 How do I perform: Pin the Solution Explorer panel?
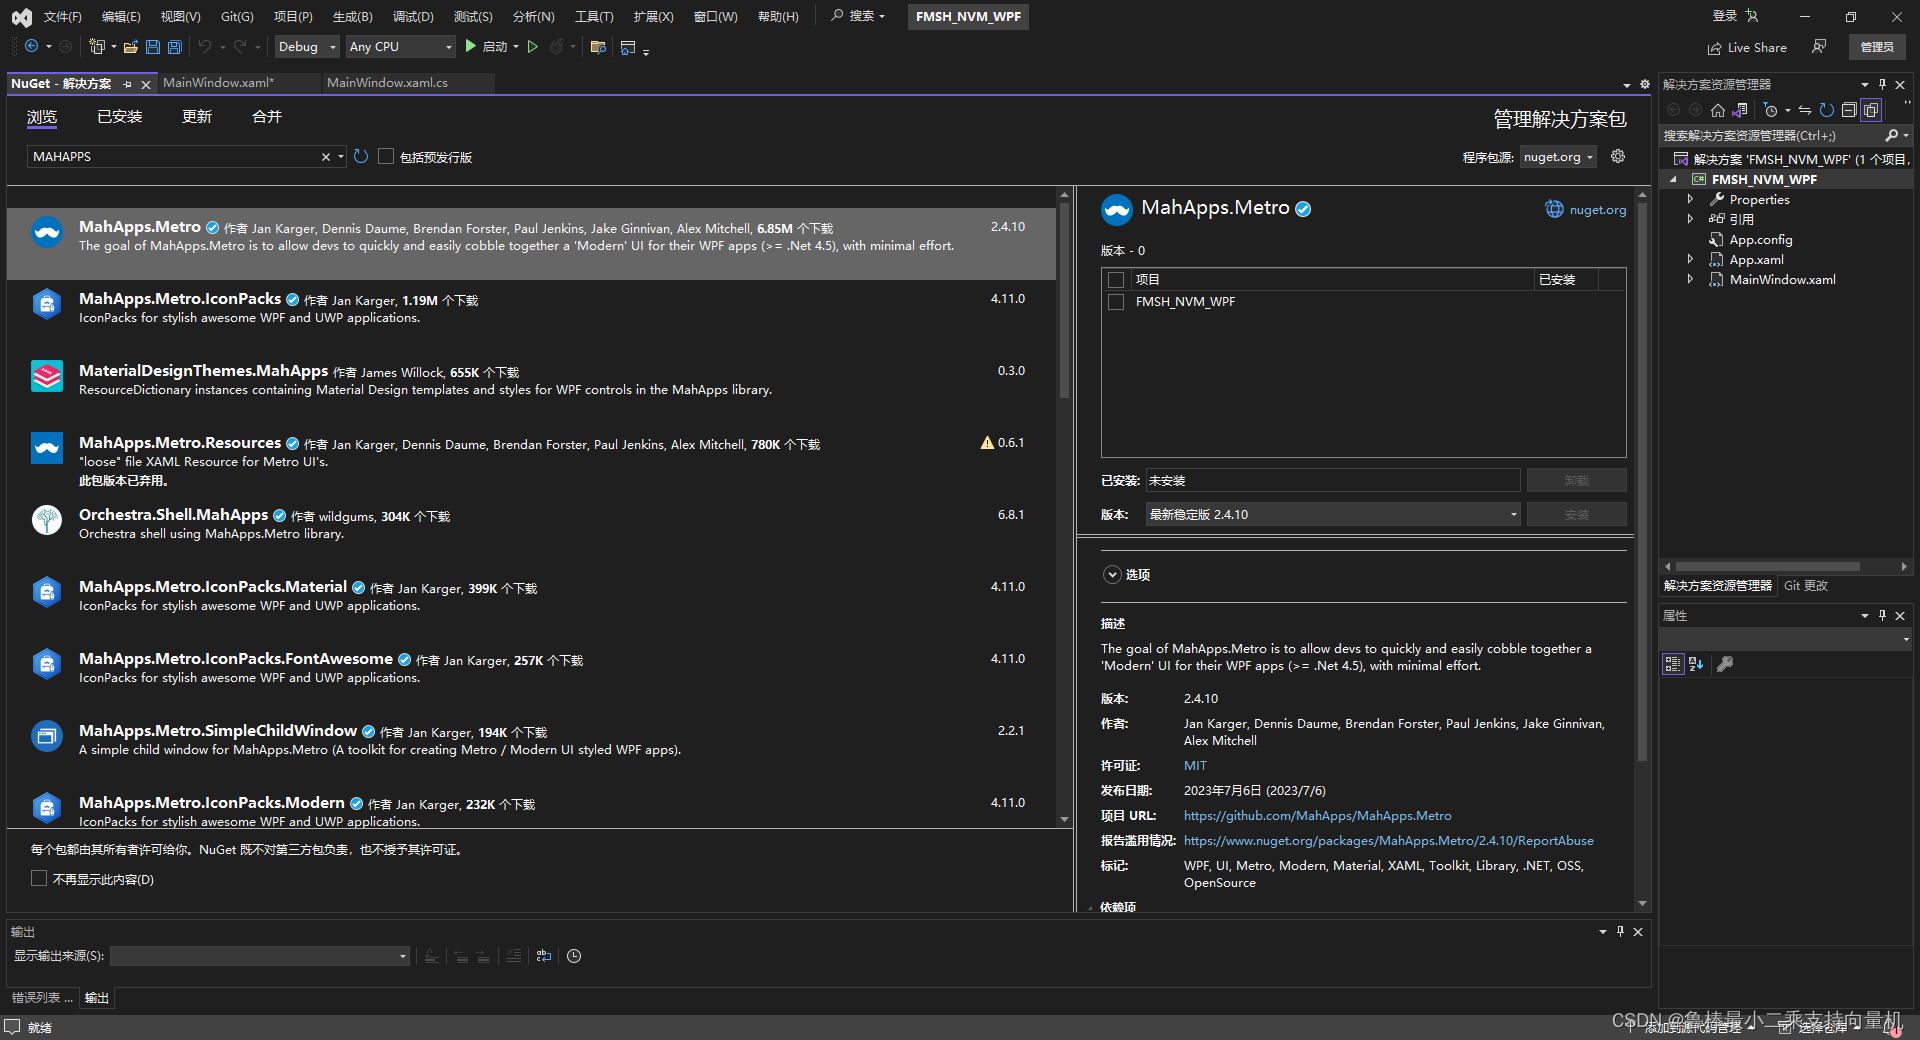coord(1882,84)
